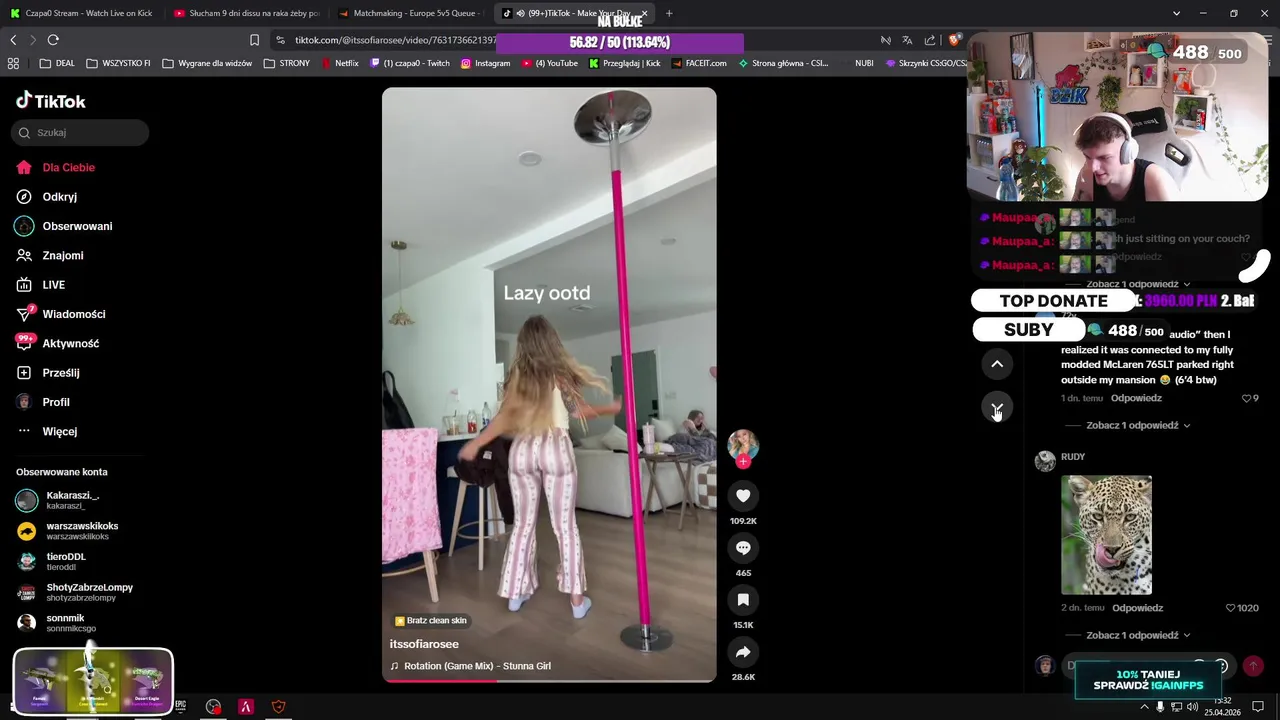The width and height of the screenshot is (1280, 720).
Task: Open warszawskikoks followed account
Action: 82,531
